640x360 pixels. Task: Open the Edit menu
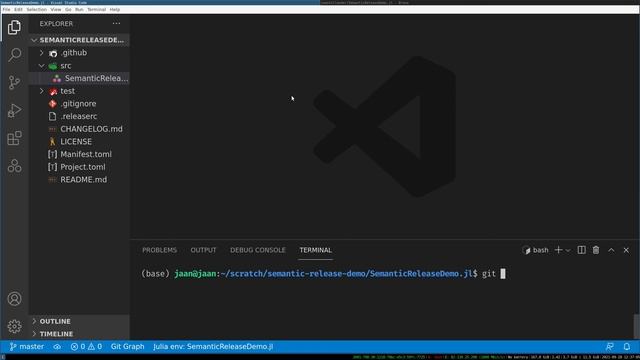(x=18, y=9)
